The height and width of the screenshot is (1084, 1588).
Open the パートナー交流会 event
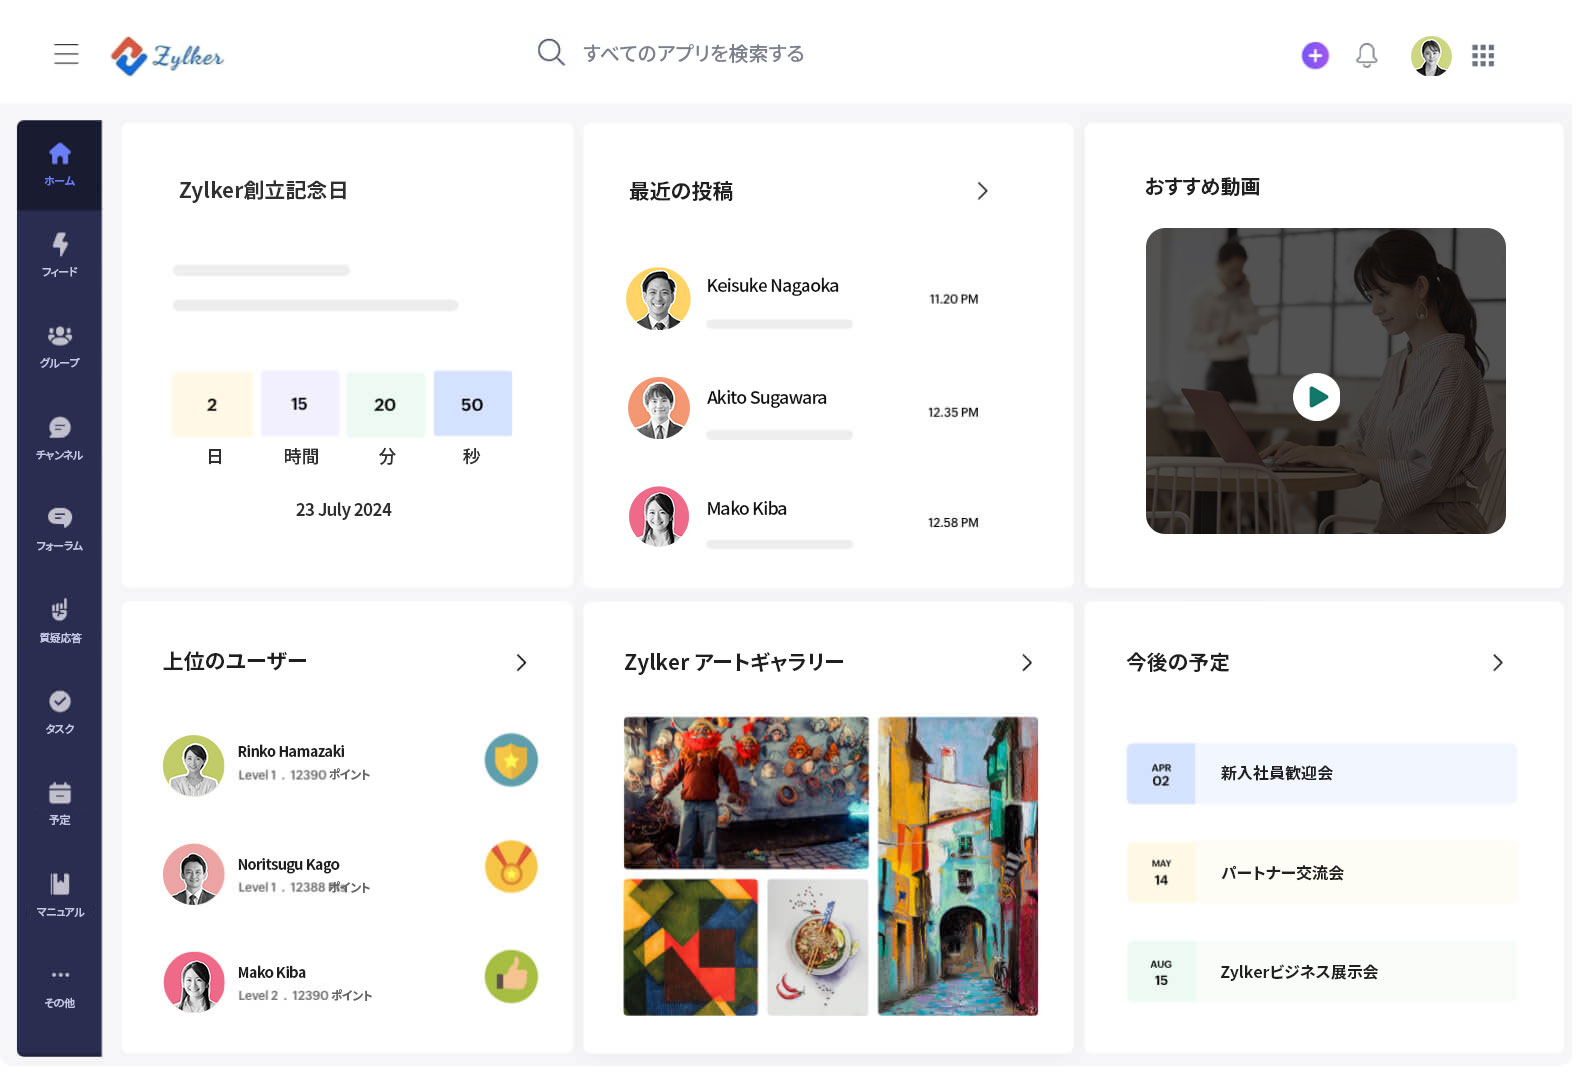1322,873
